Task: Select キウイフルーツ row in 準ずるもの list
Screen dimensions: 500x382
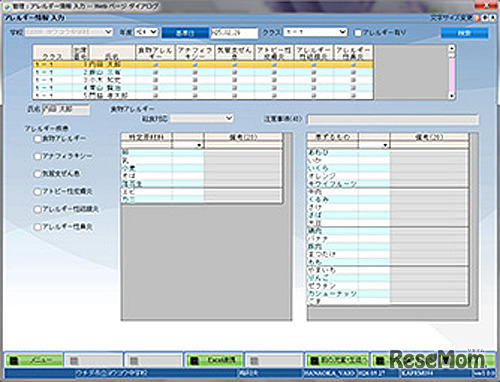Action: (388, 183)
